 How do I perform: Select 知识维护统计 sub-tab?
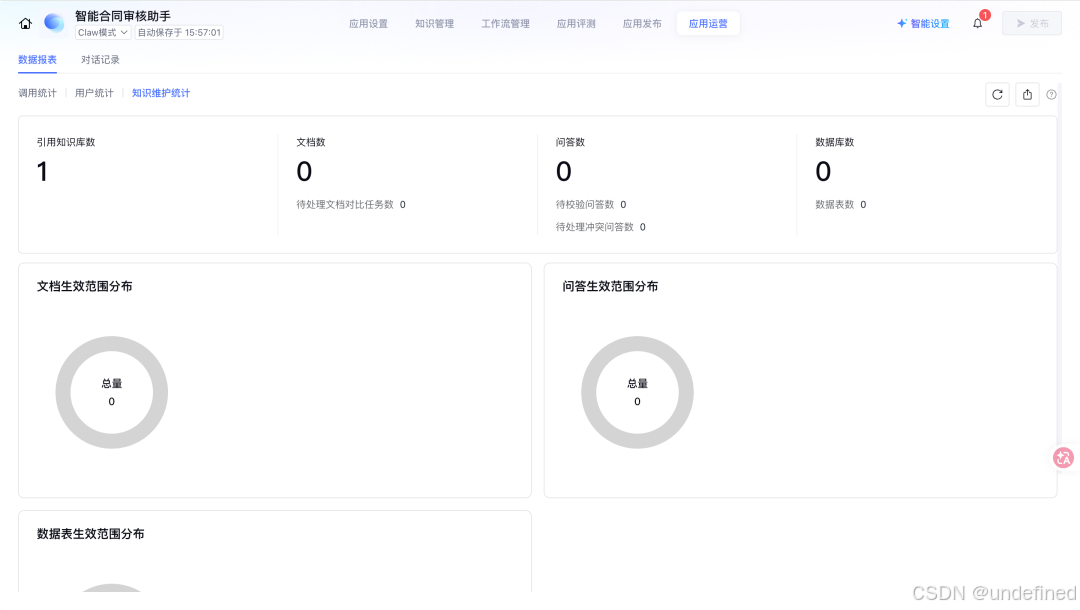161,93
